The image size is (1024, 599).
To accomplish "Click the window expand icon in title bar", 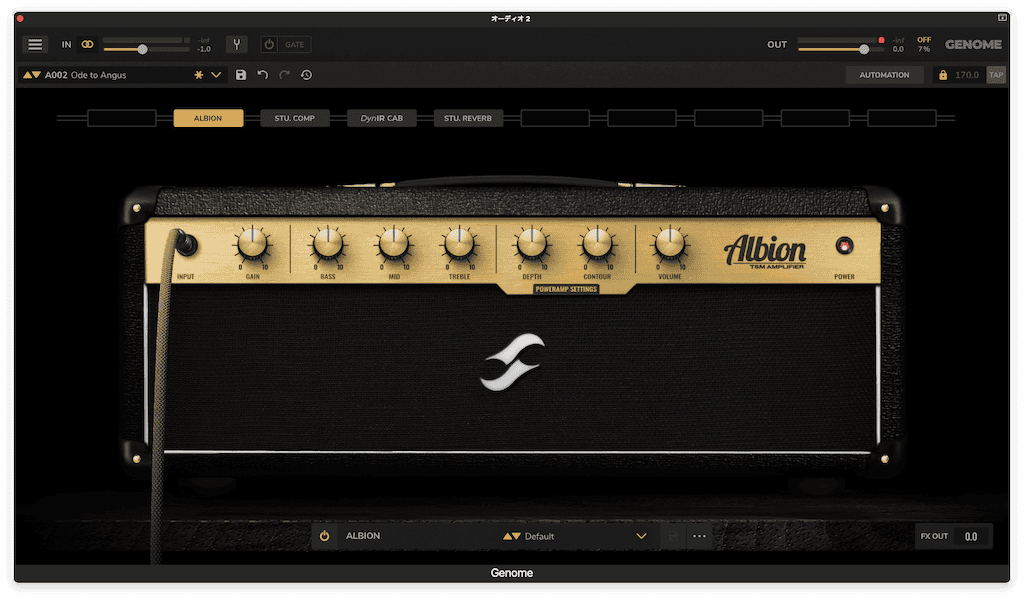I will pyautogui.click(x=1002, y=18).
